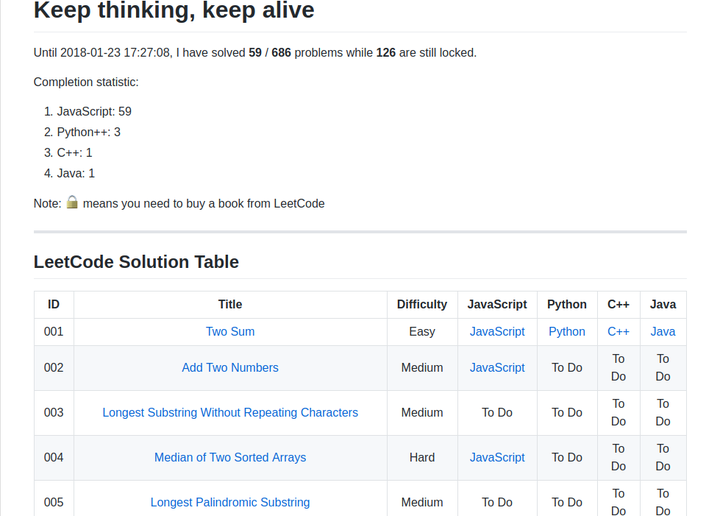The width and height of the screenshot is (720, 516).
Task: Open JavaScript solution for Add Two Numbers
Action: coord(497,367)
